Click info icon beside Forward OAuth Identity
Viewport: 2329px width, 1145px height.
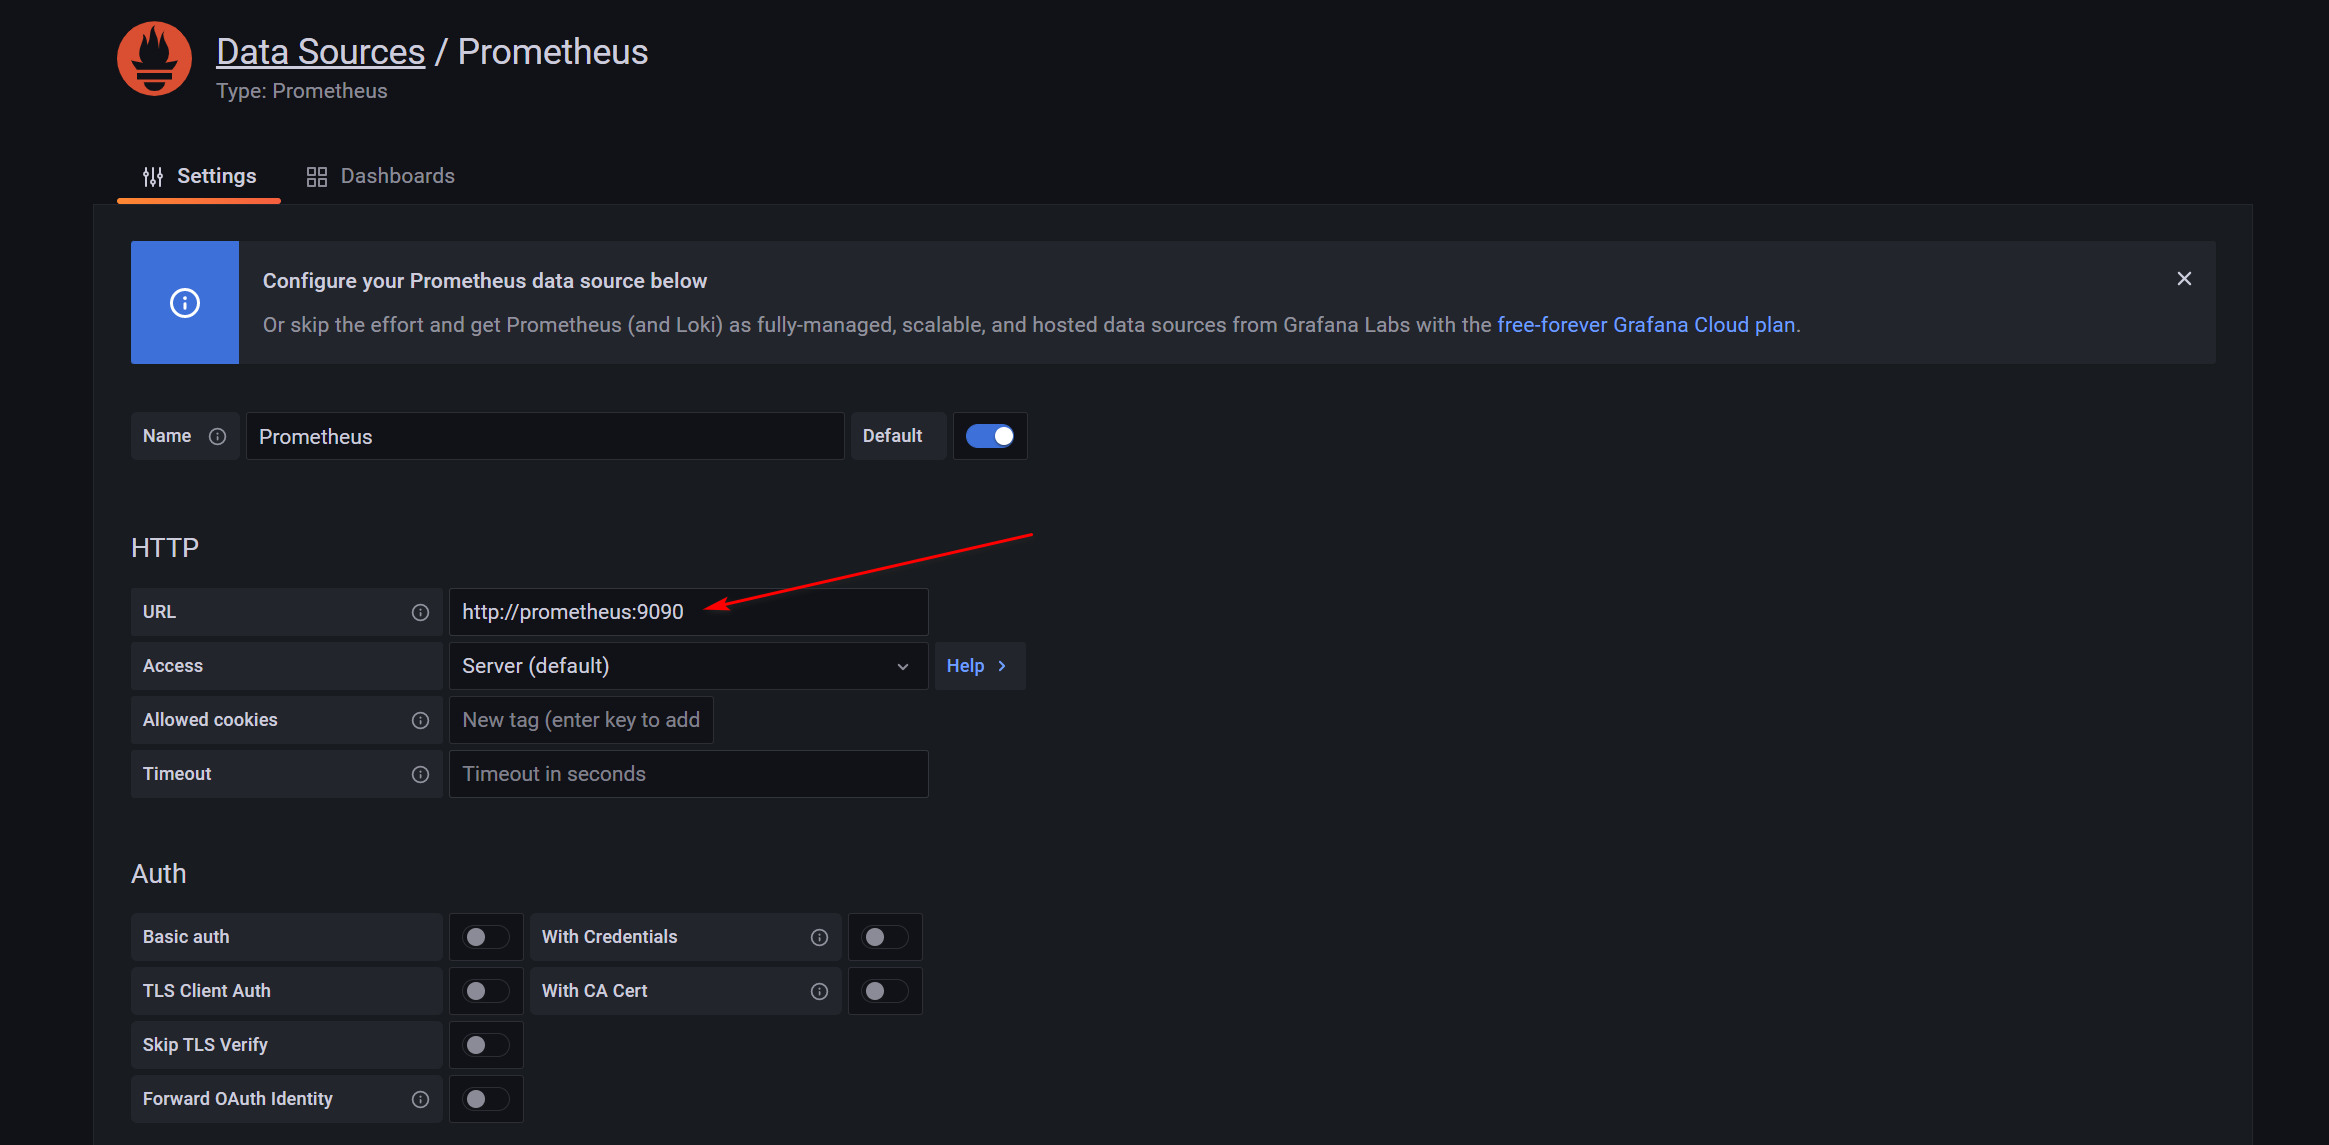pos(420,1100)
